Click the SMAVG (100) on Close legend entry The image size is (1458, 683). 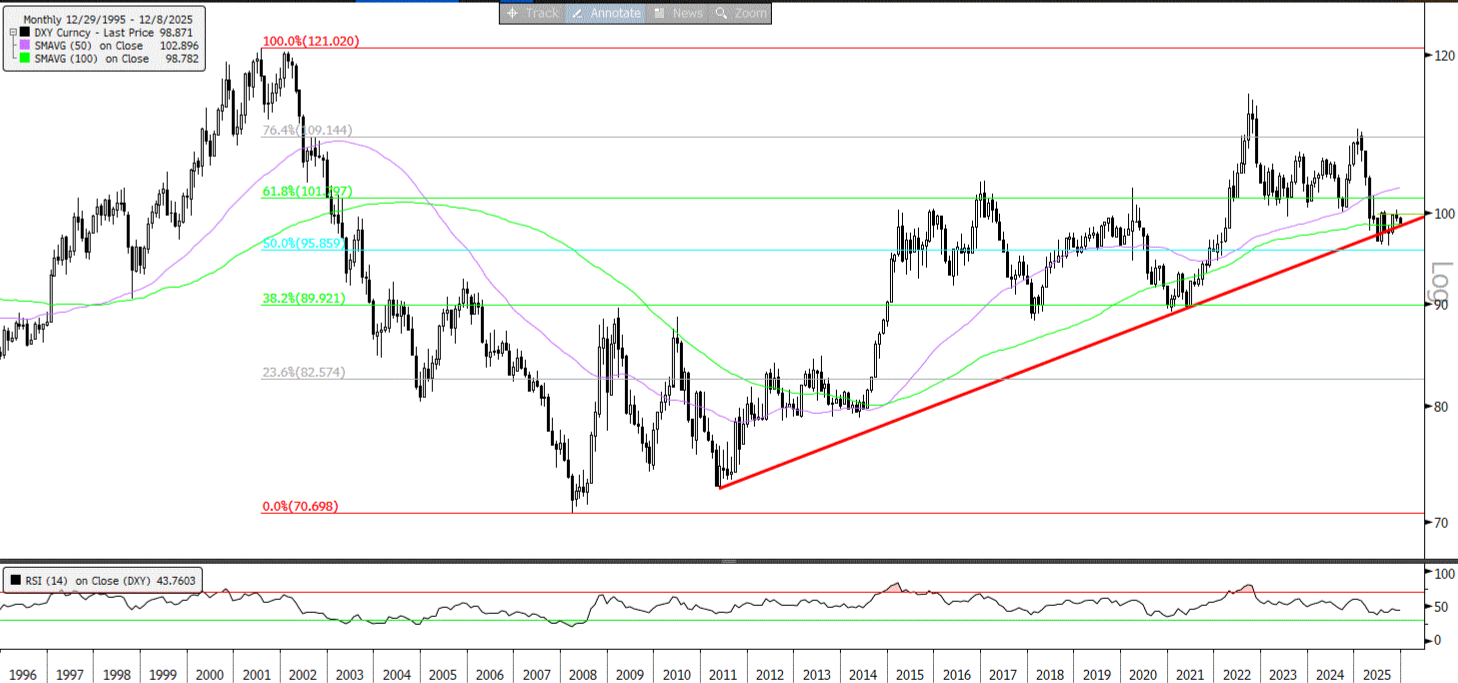pos(92,59)
